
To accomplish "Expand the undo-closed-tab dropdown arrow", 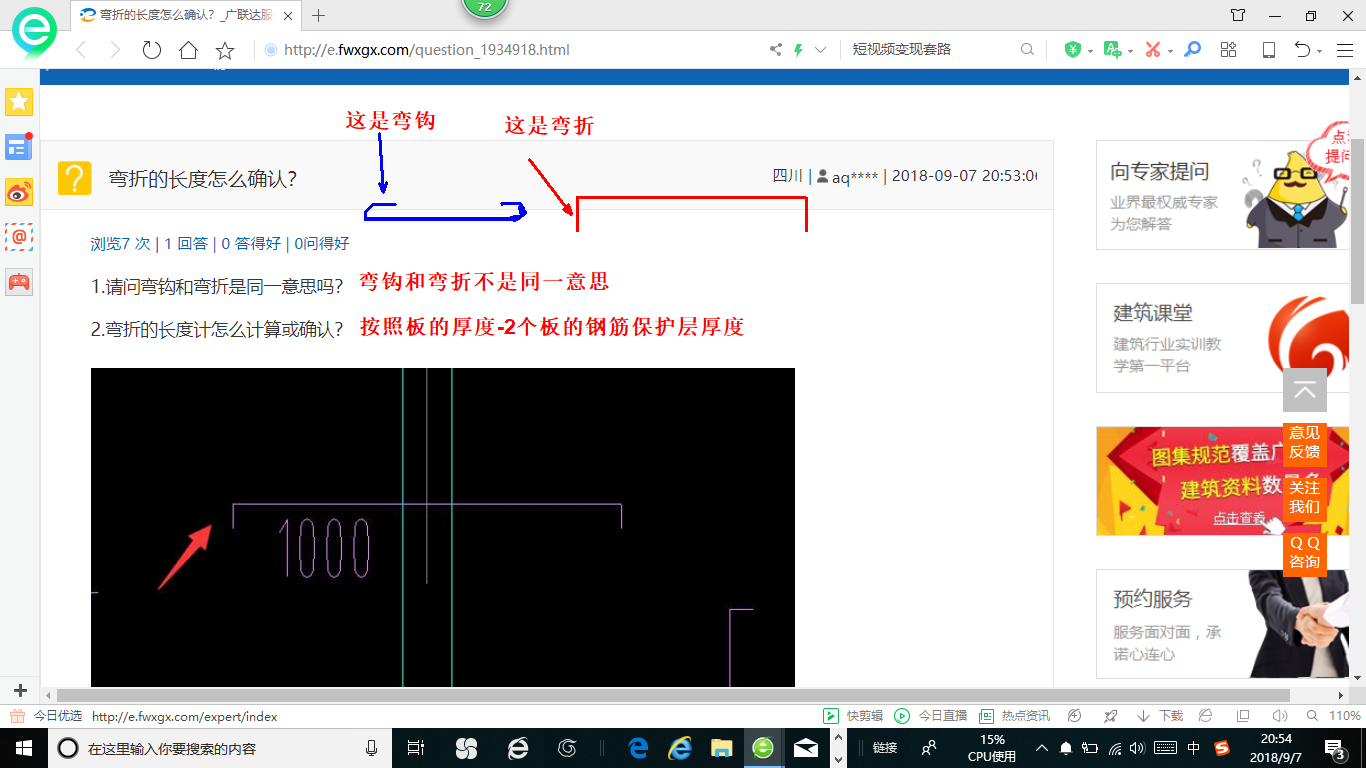I will coord(1319,51).
